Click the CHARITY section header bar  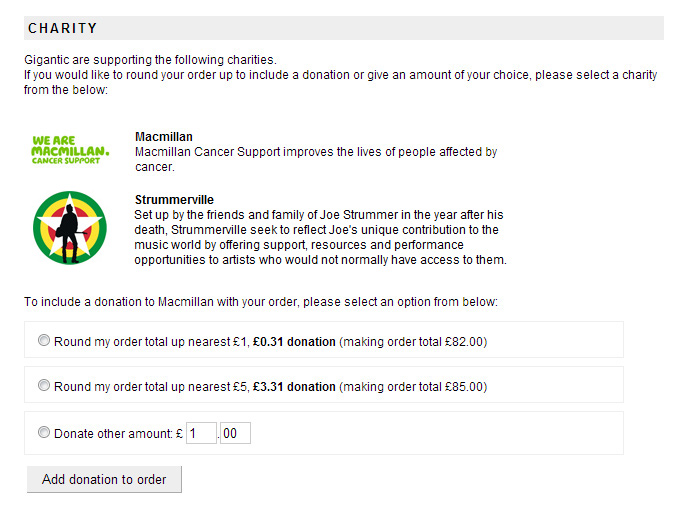343,28
